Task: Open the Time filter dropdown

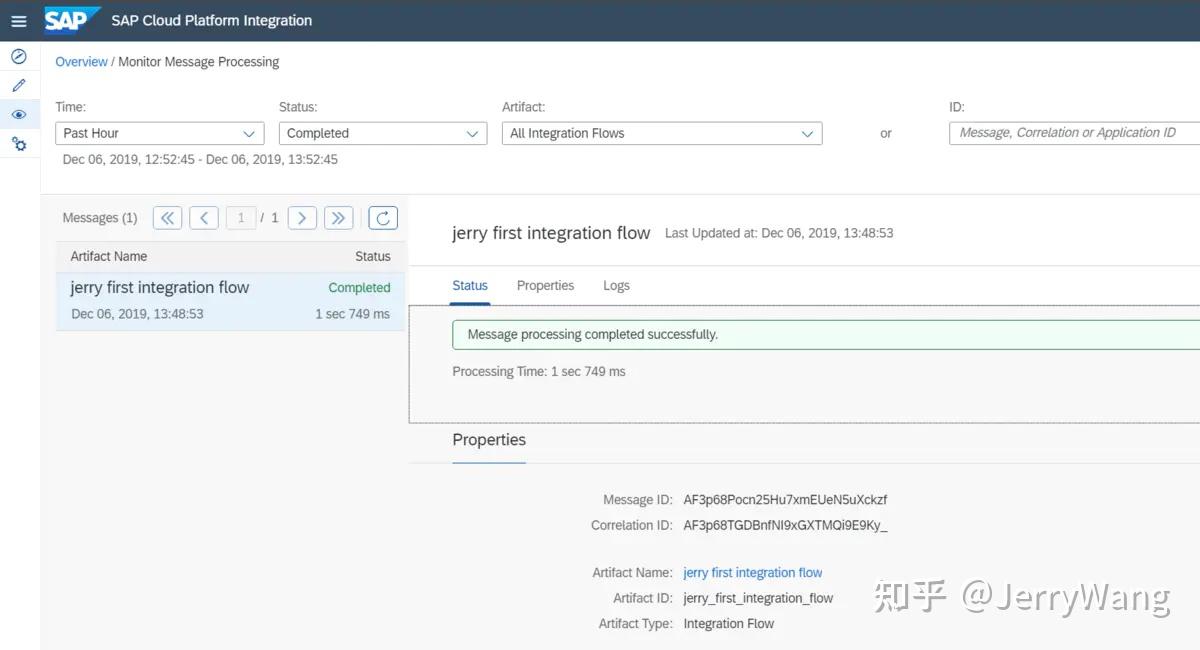Action: coord(159,132)
